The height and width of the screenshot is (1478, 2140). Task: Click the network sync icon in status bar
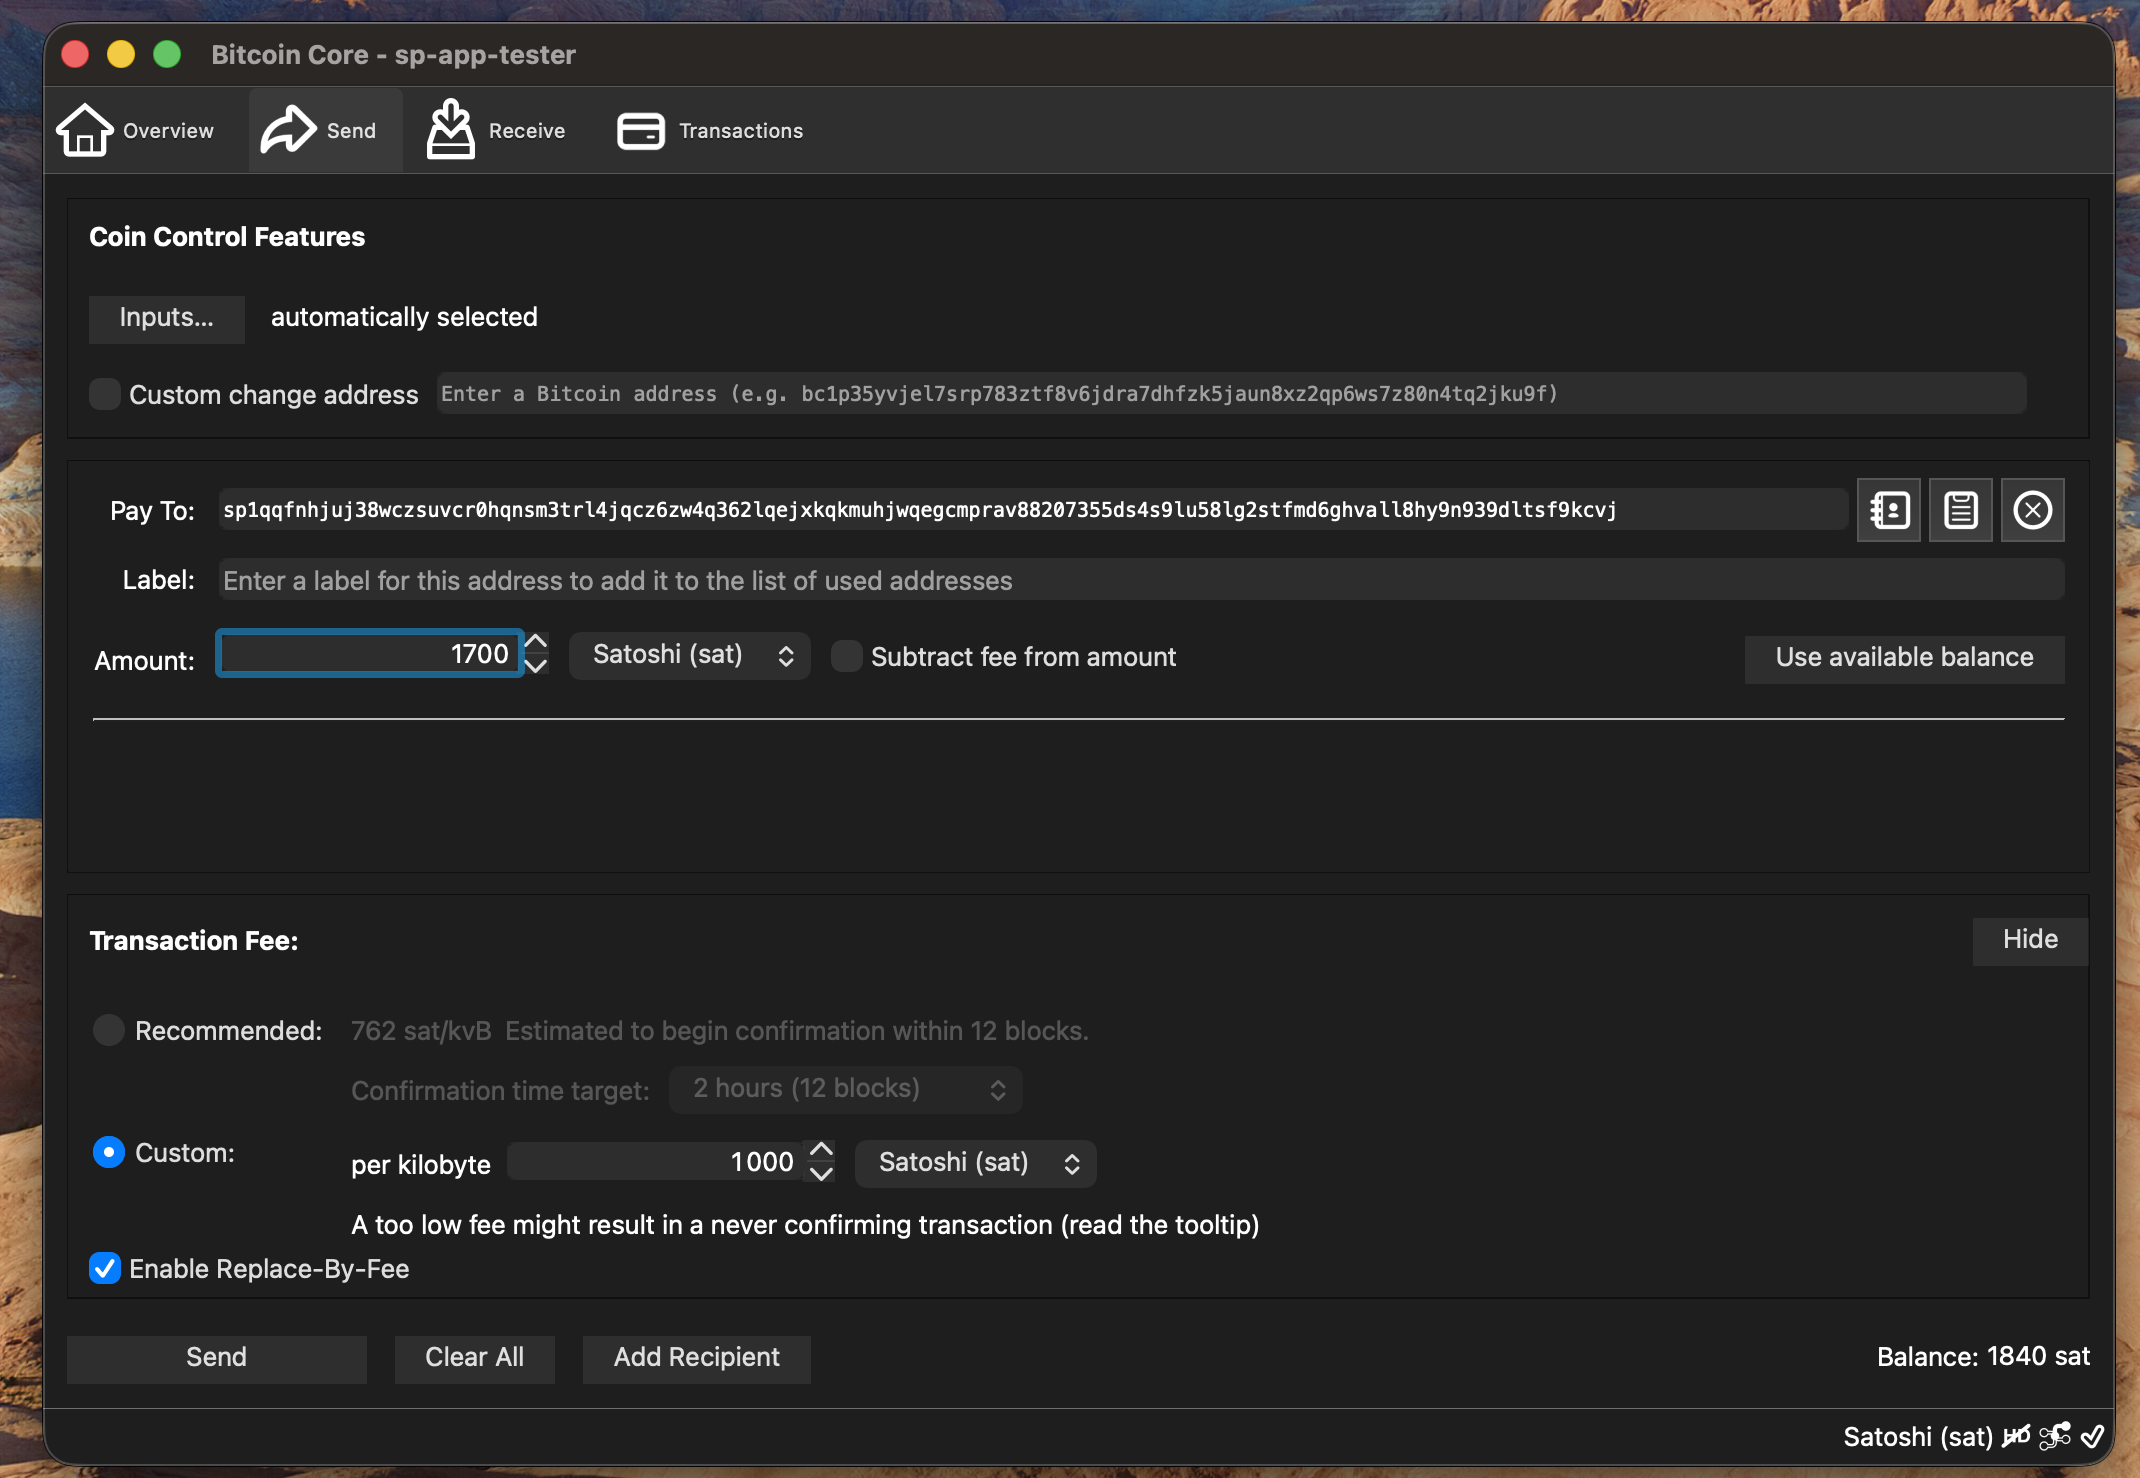[2055, 1436]
